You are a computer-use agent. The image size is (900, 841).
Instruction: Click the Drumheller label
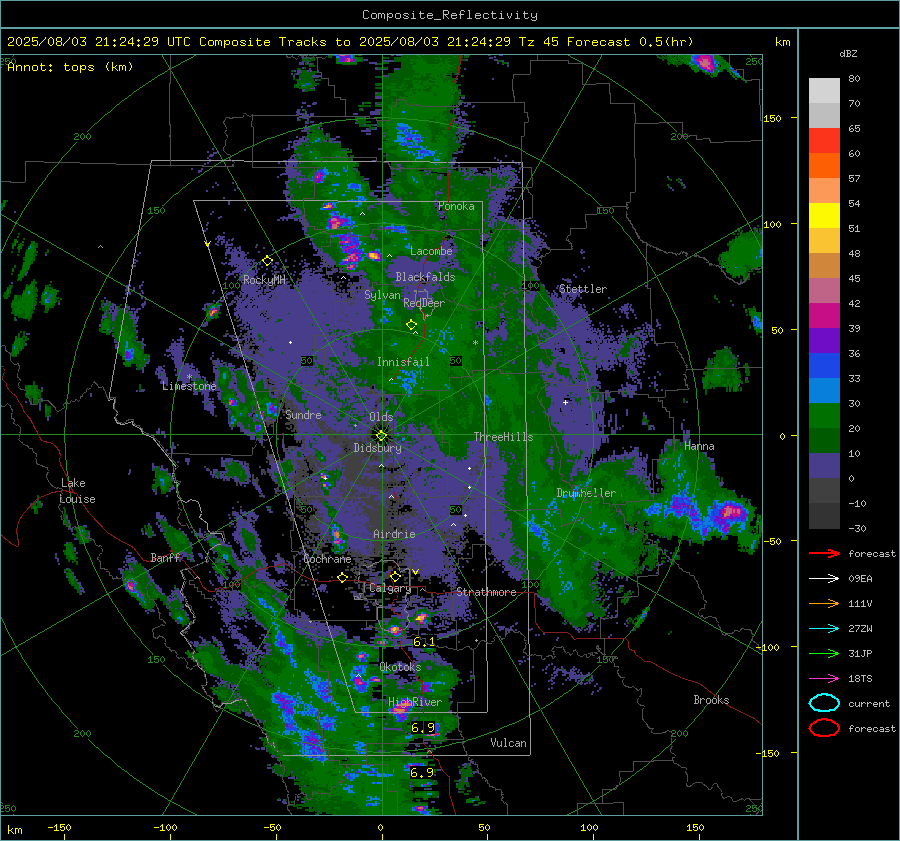pyautogui.click(x=586, y=493)
